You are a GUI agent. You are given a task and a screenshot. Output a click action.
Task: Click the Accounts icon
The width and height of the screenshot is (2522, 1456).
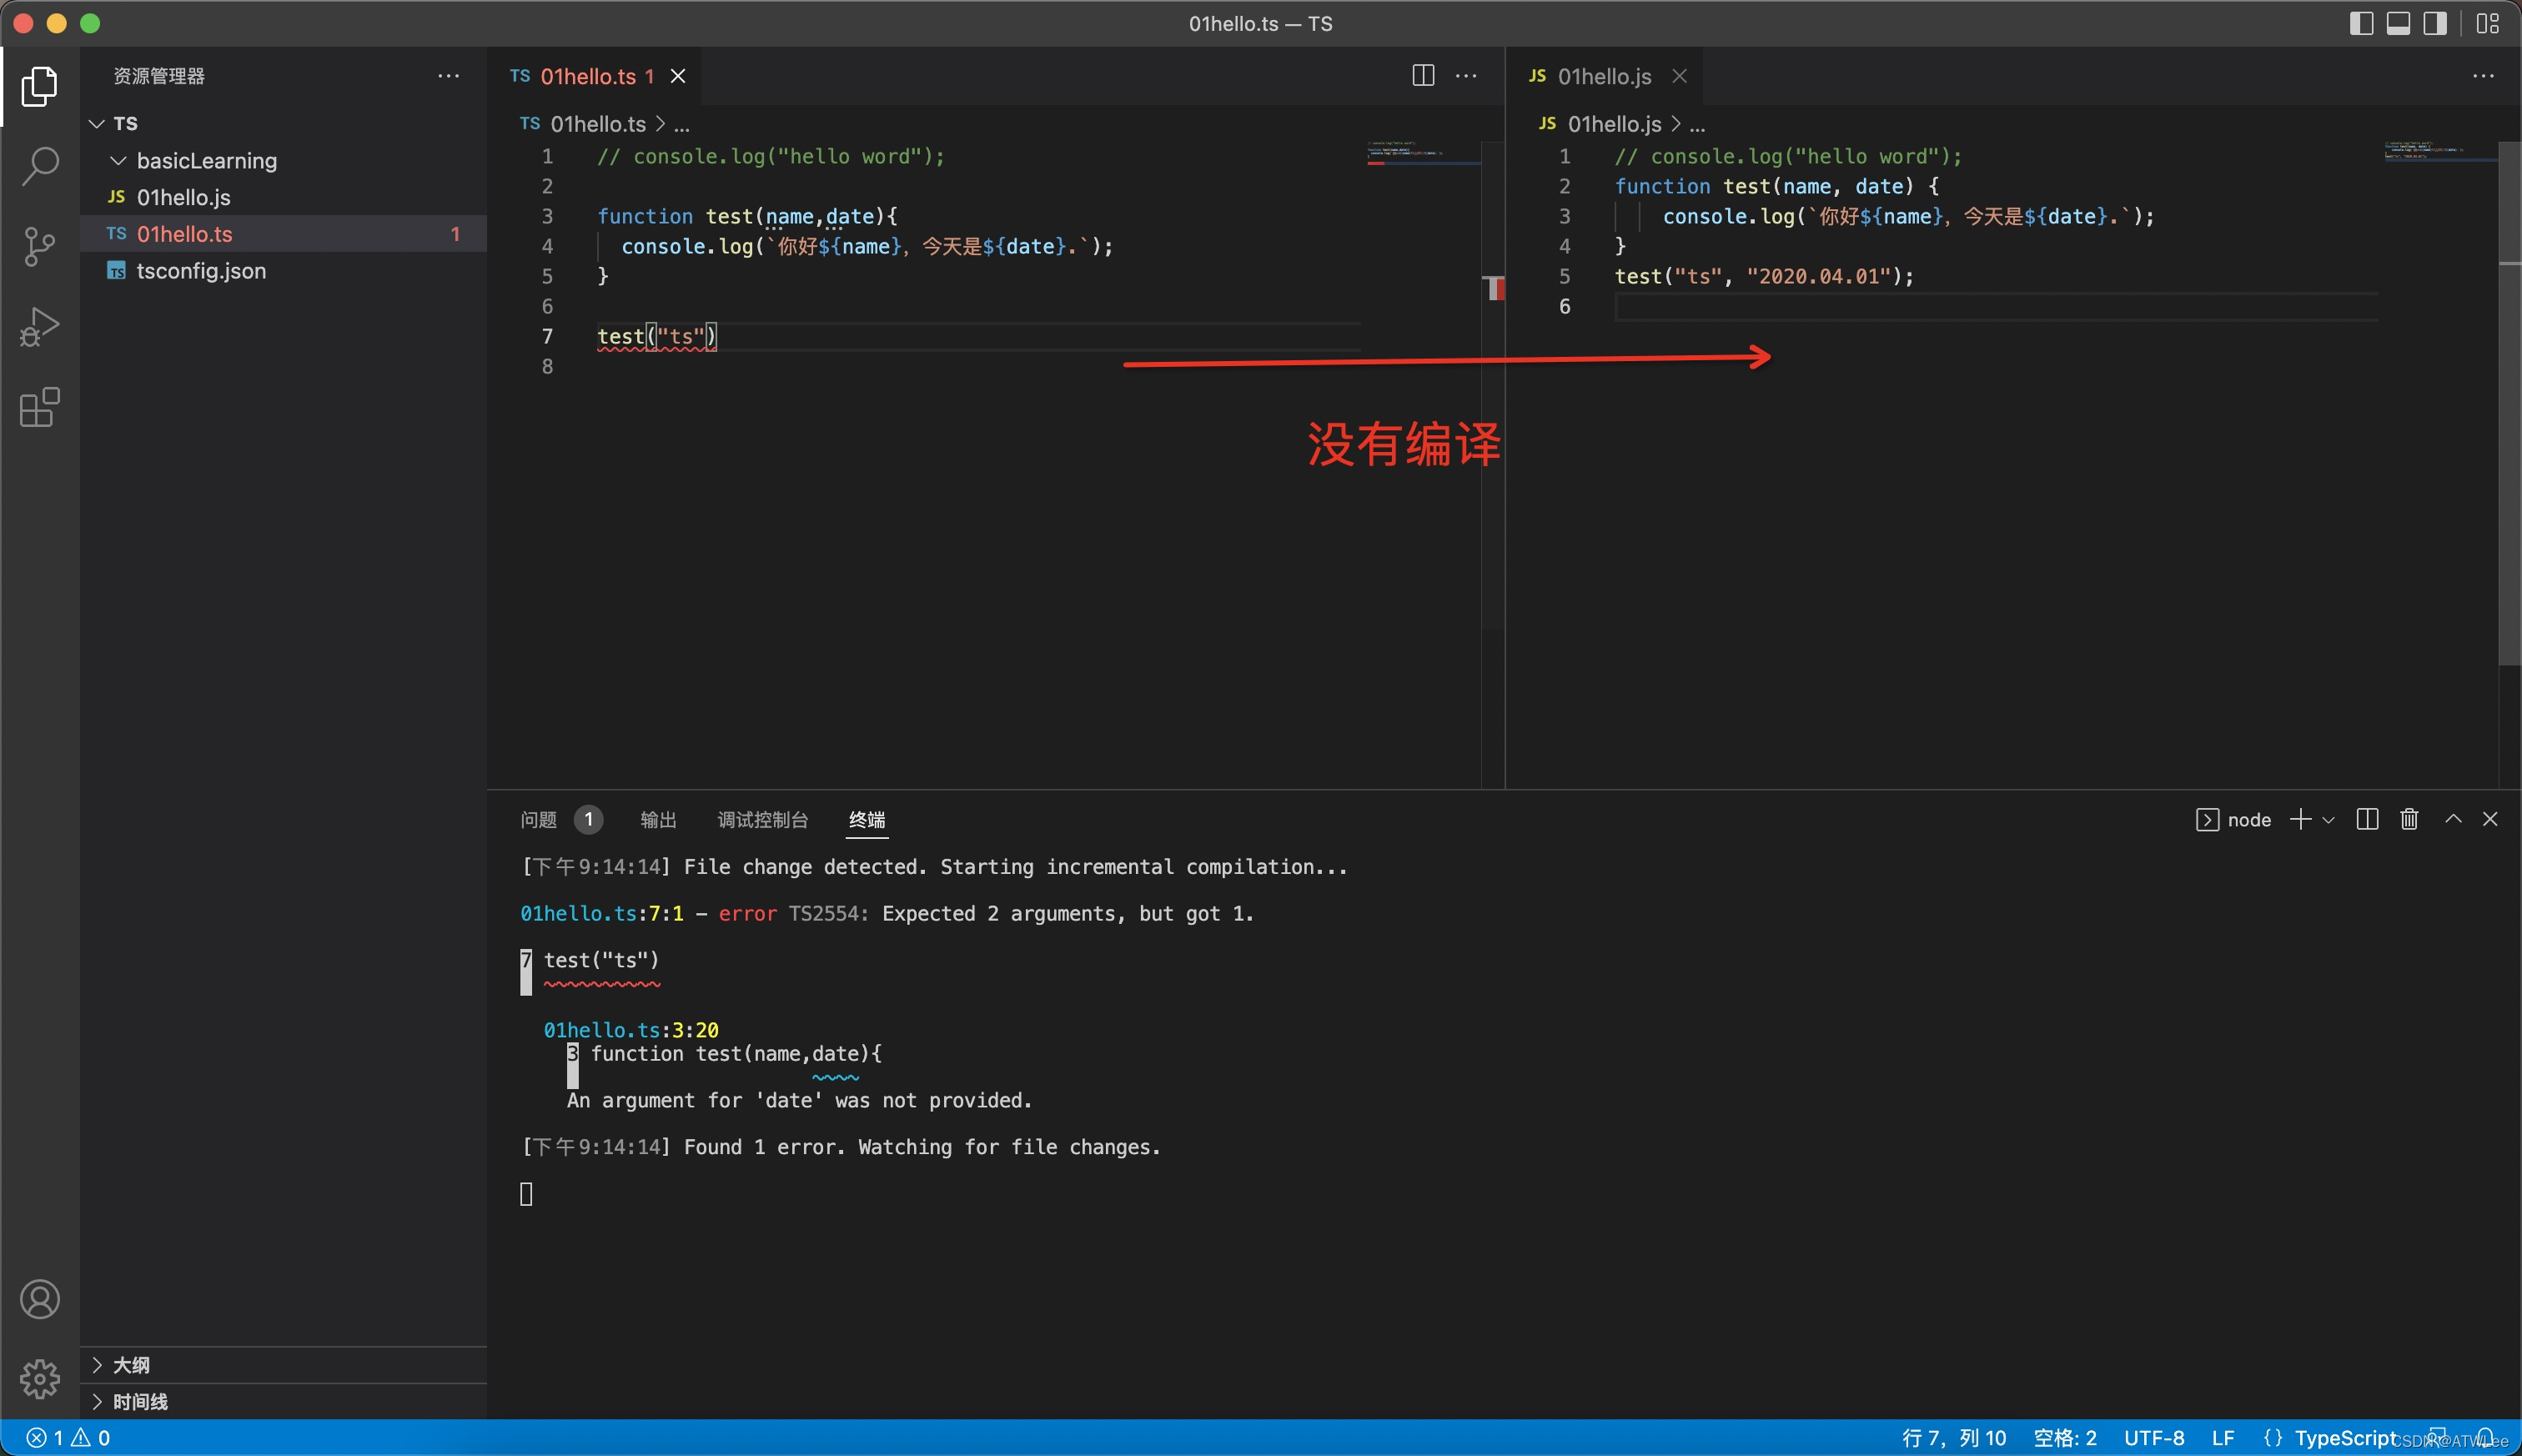(x=40, y=1299)
